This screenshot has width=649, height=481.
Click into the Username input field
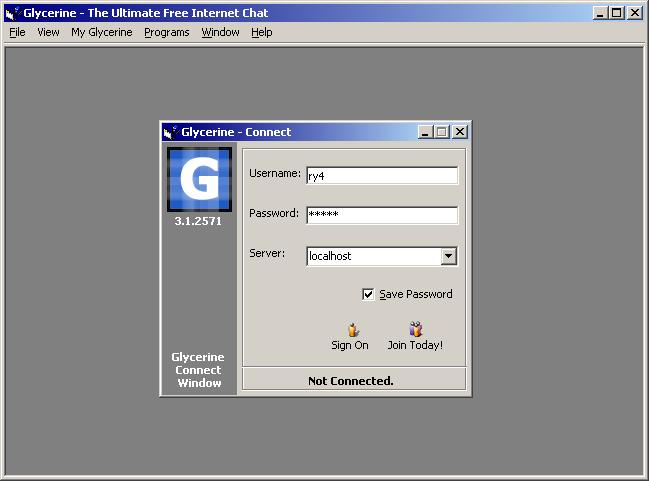pos(381,175)
